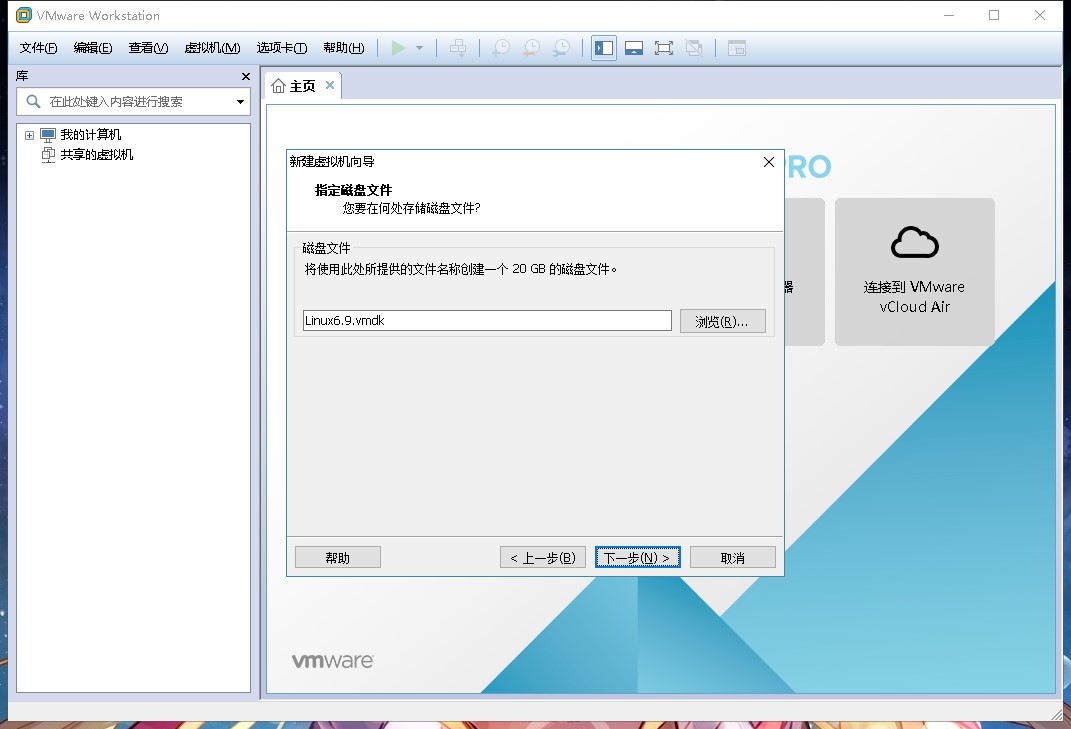Minimize the VMware Workstation window
Screen dimensions: 1071x729
(949, 15)
